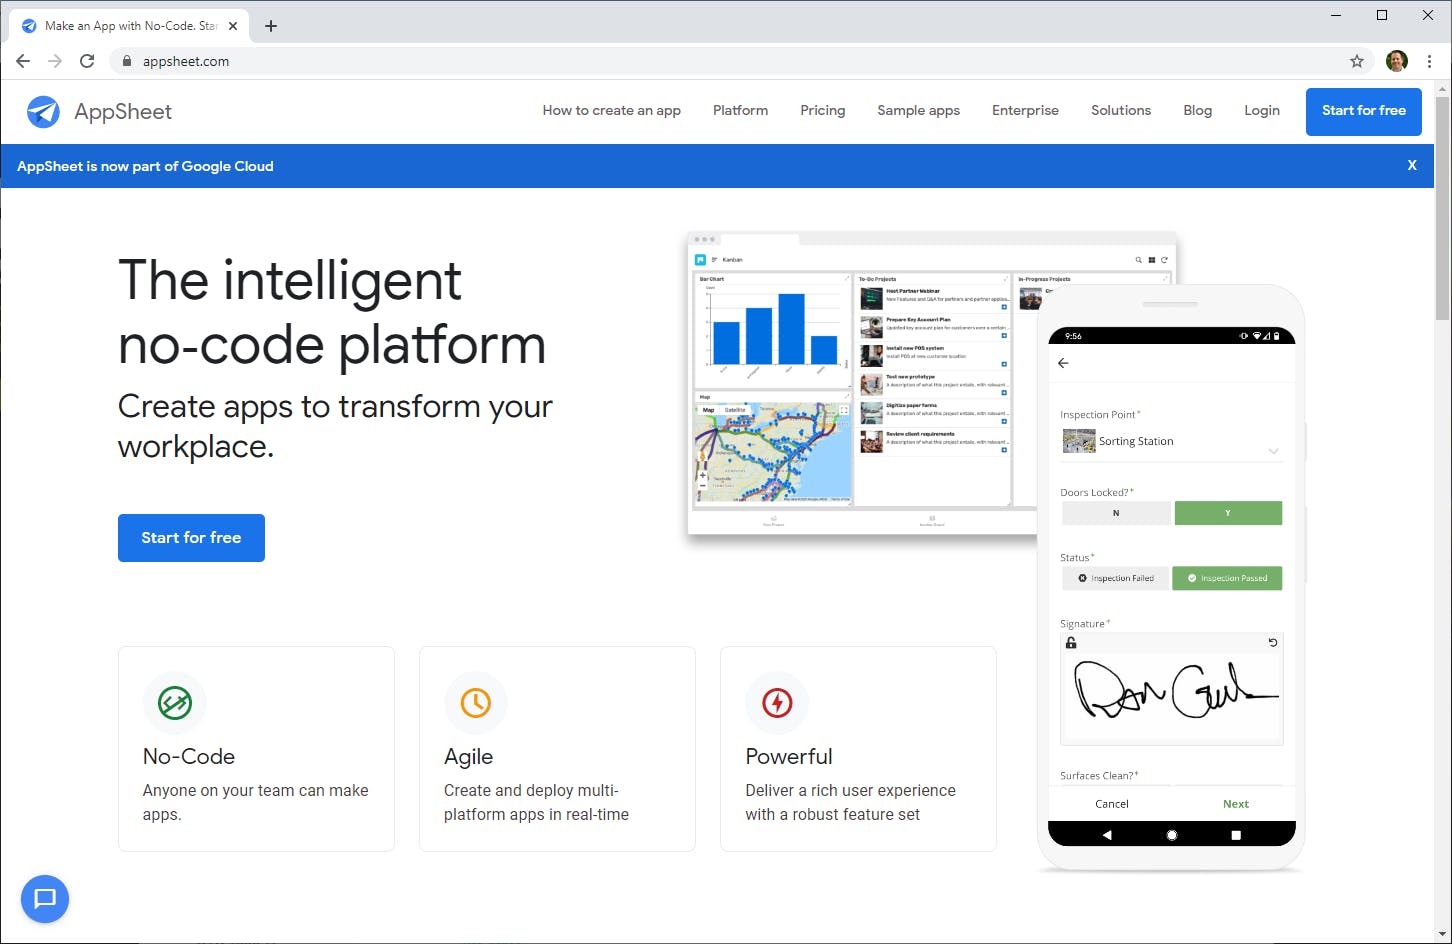Expand the Bar Chart panel
Screen dimensions: 1452x944
point(848,278)
